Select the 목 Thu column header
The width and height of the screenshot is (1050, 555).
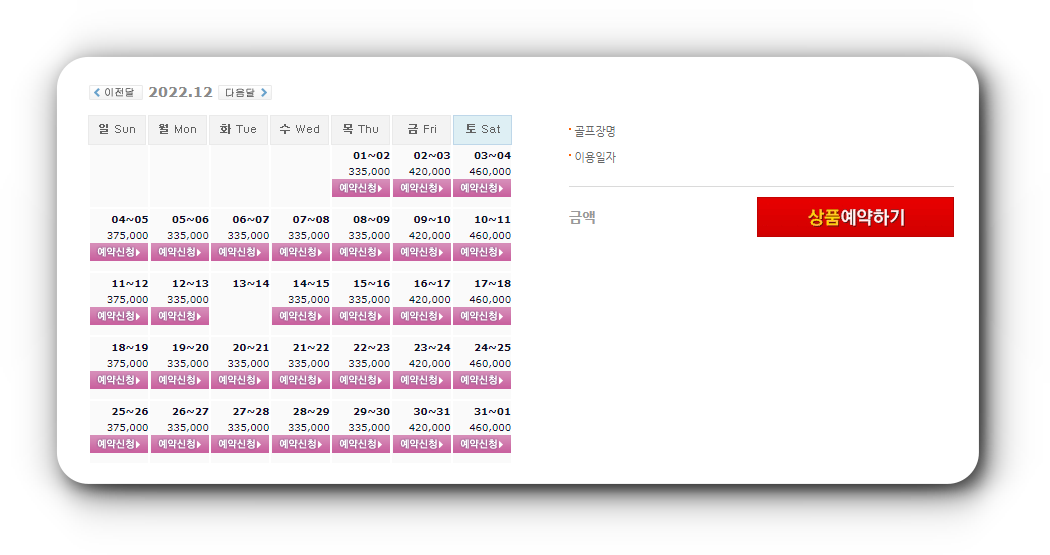click(x=360, y=129)
